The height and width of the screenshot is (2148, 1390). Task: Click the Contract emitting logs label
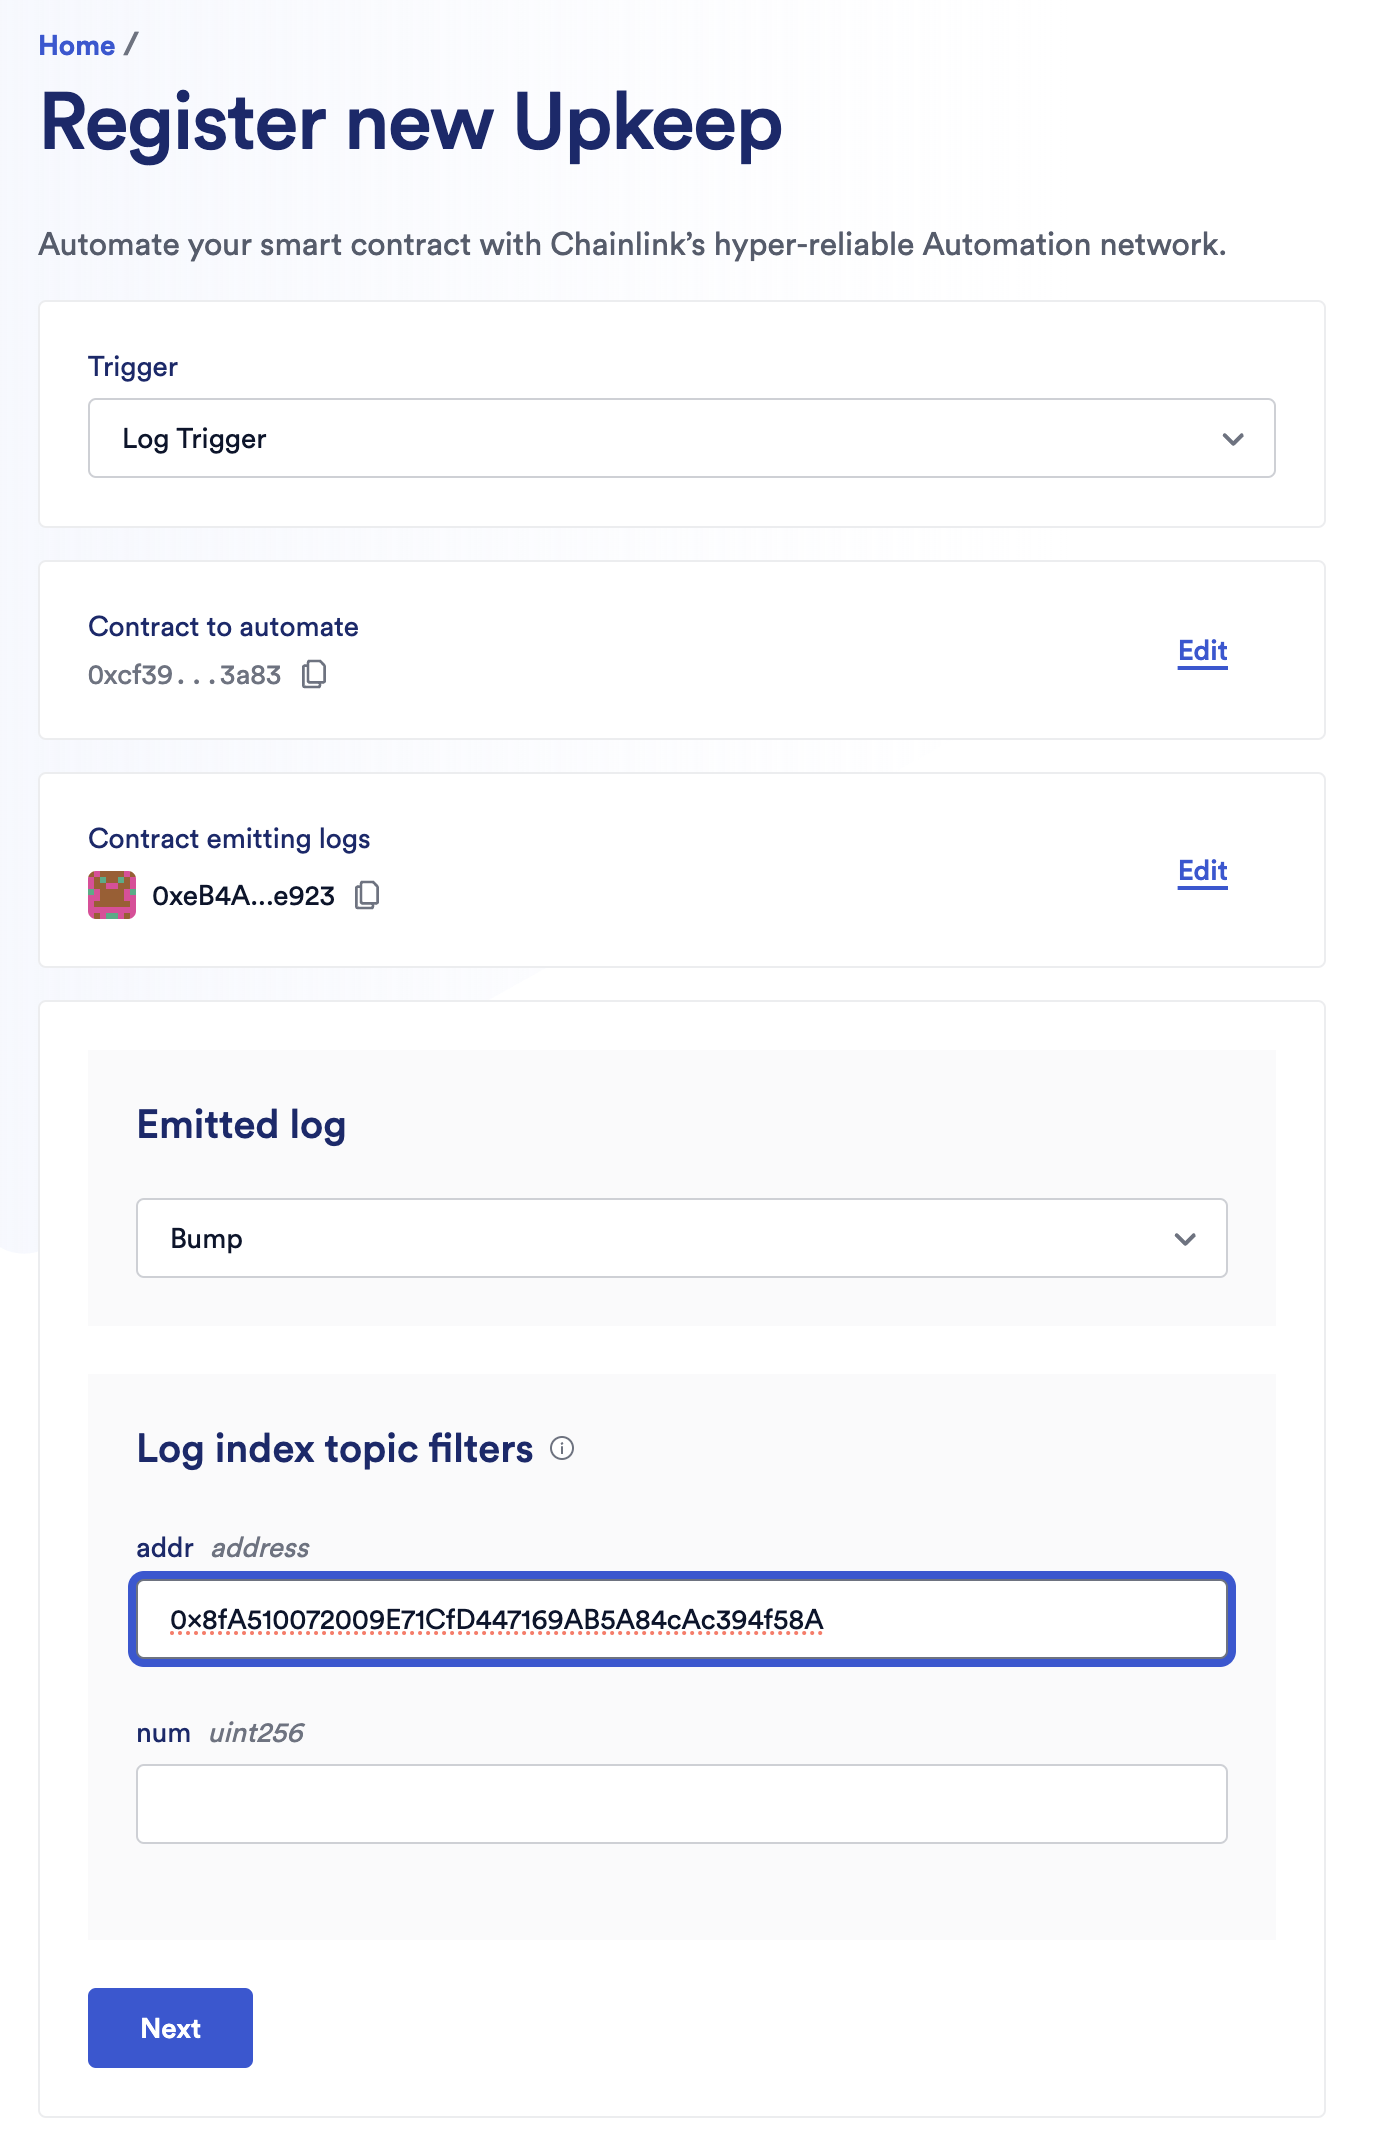[x=229, y=838]
